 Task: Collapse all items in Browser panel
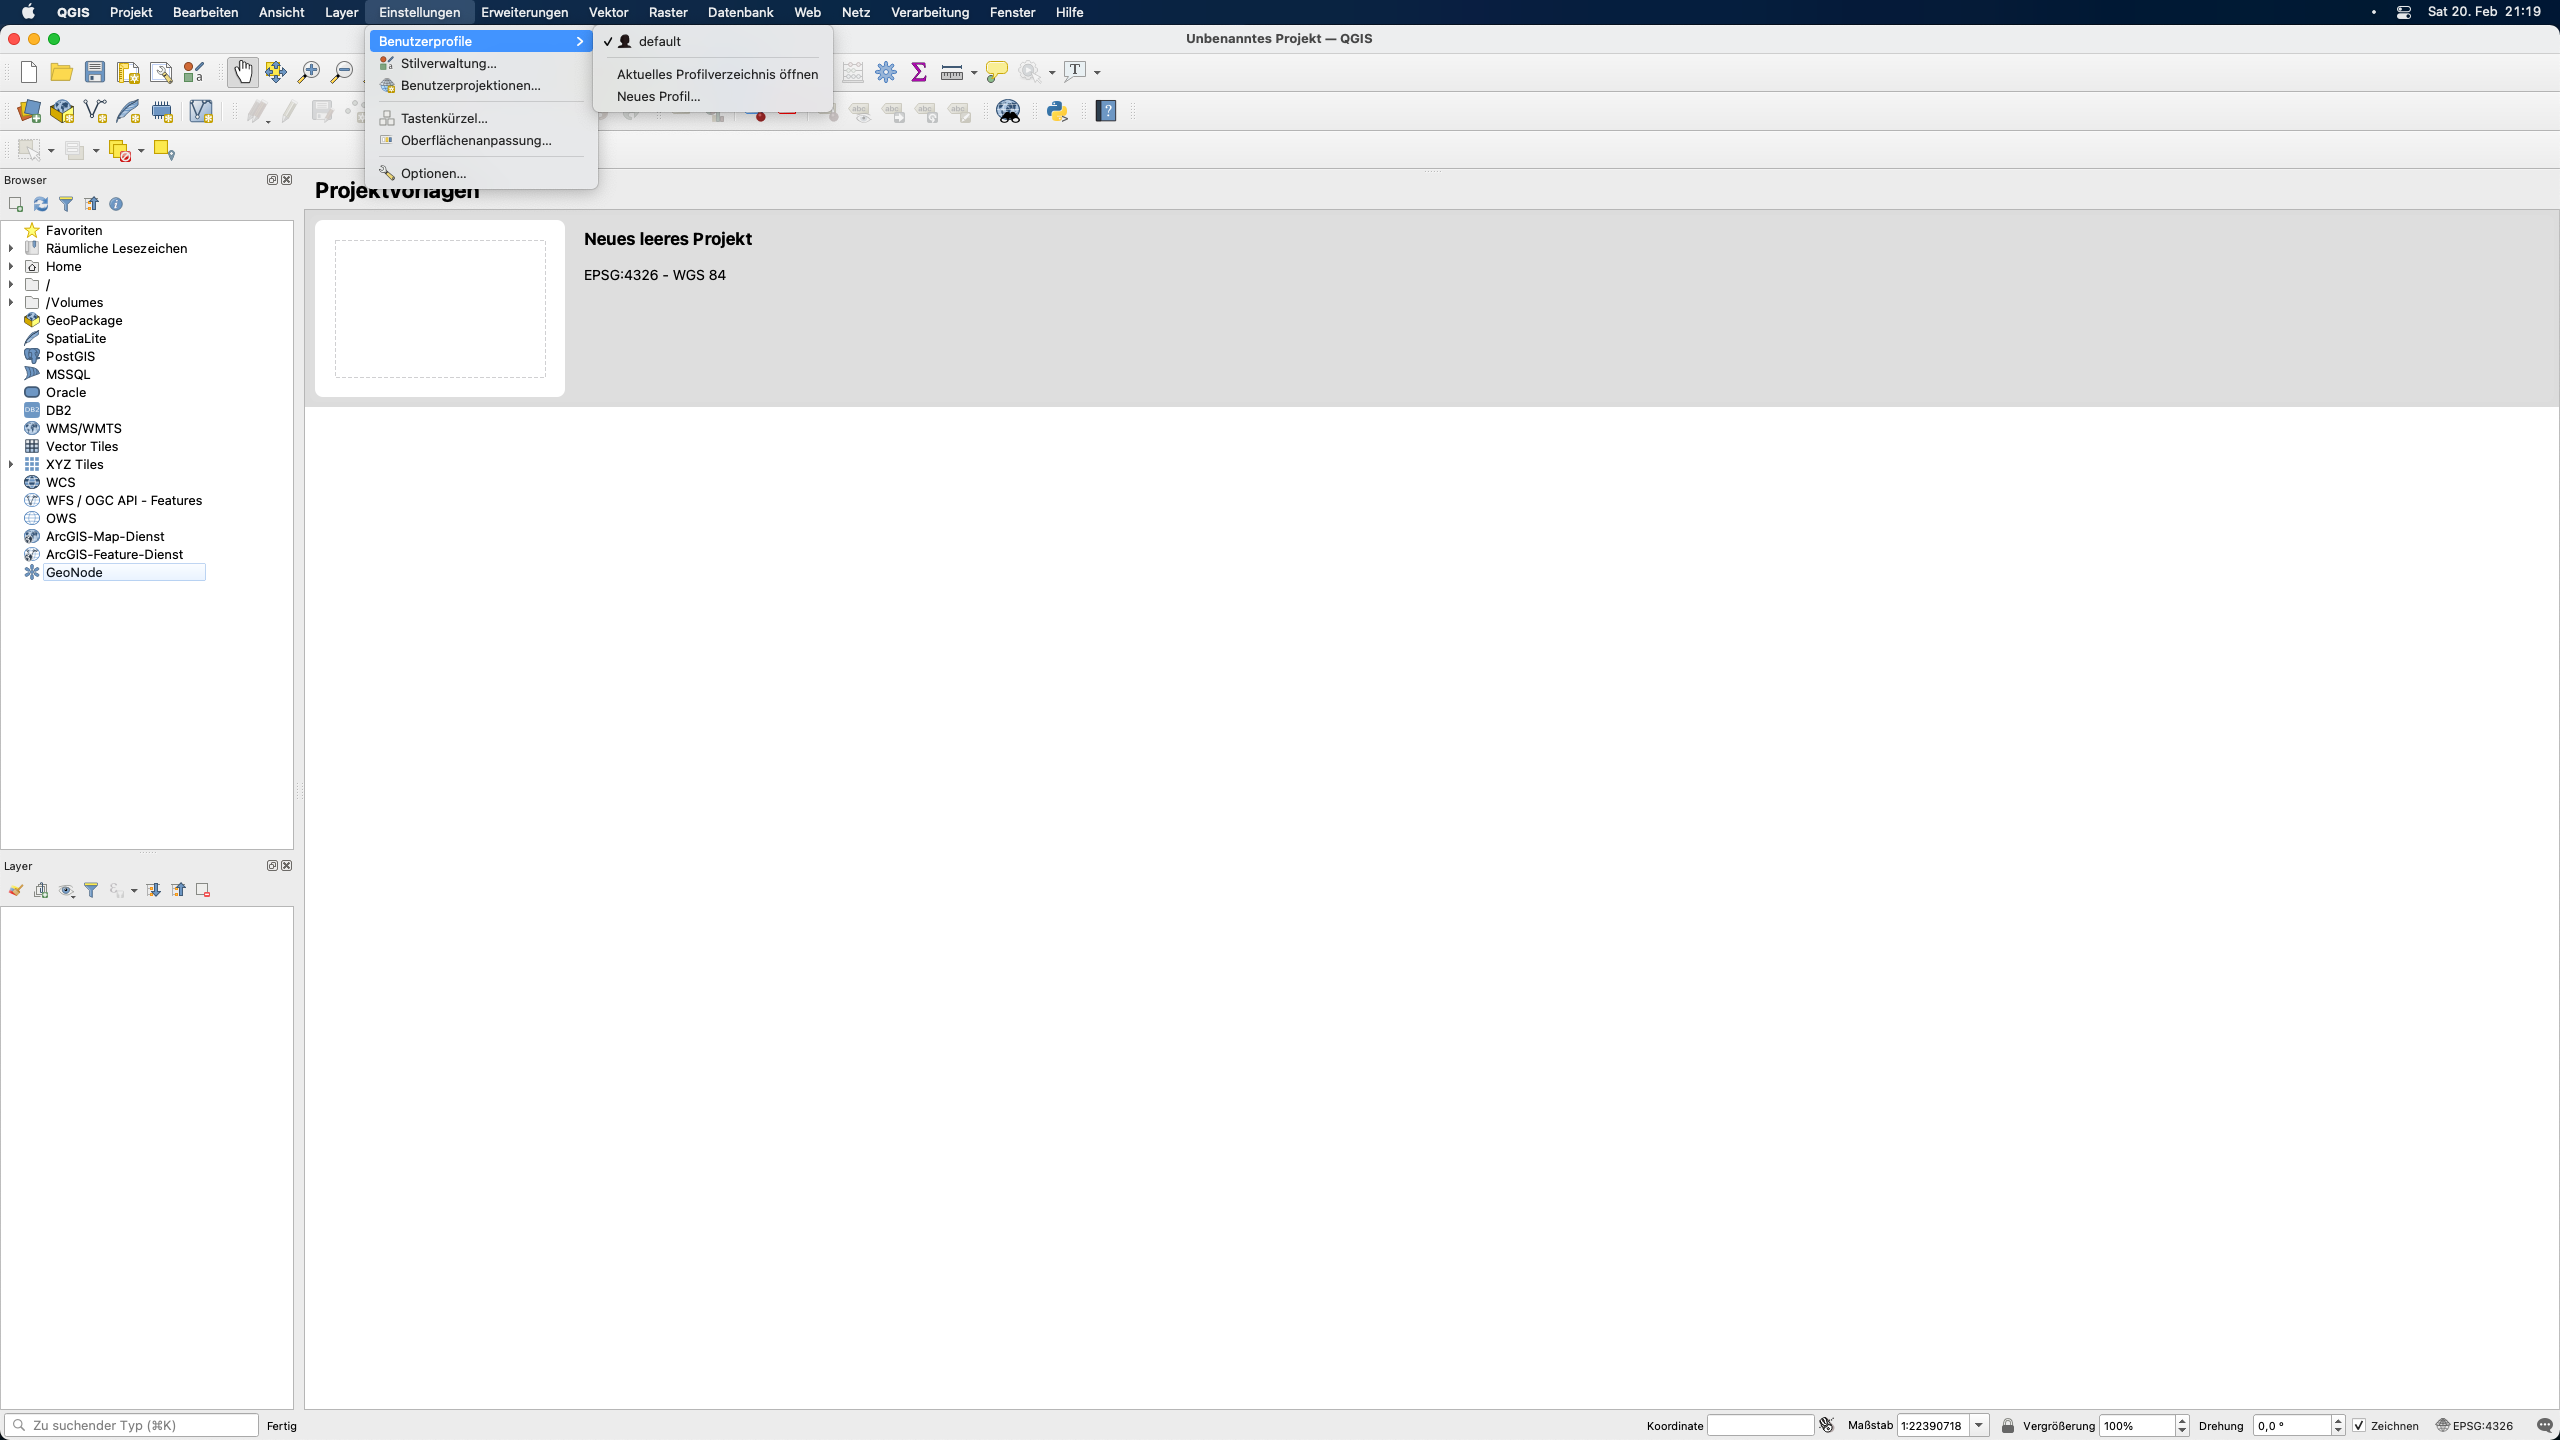click(91, 204)
